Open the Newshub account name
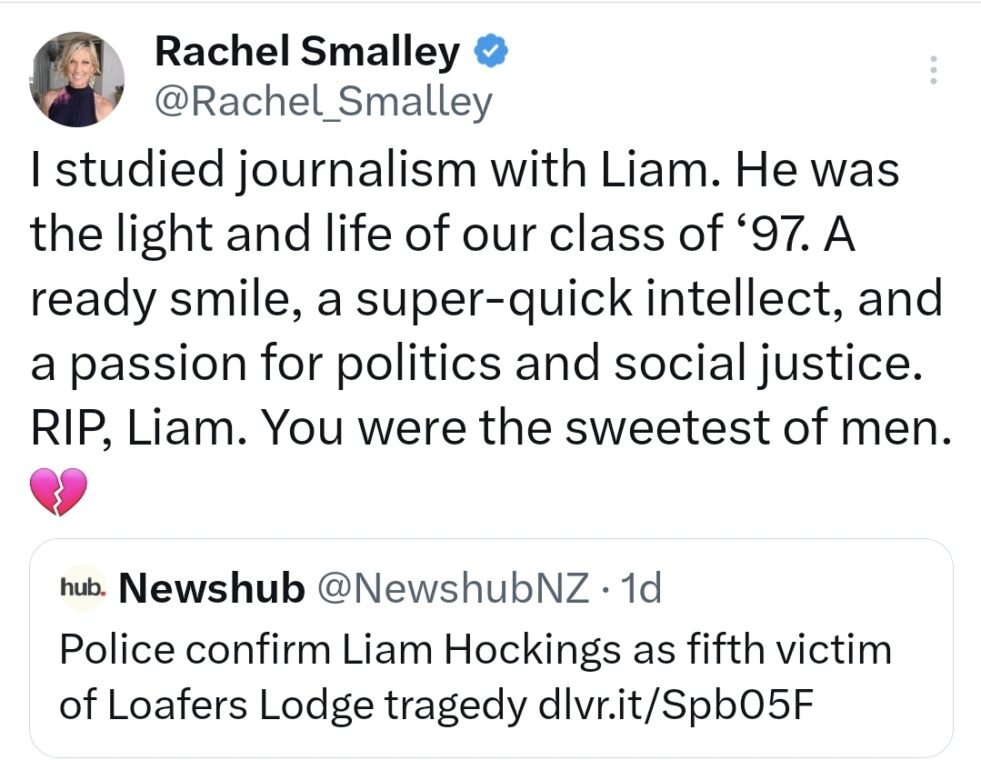Image resolution: width=981 pixels, height=760 pixels. click(211, 590)
